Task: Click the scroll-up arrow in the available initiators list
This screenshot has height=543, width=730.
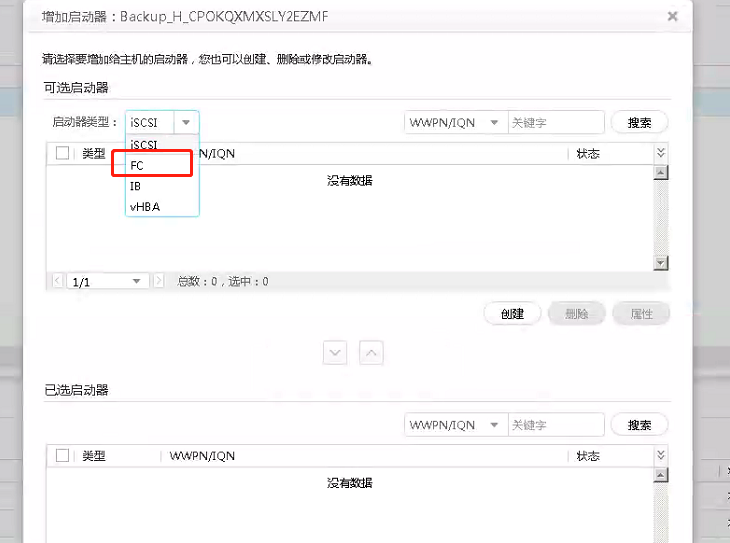Action: pos(661,172)
